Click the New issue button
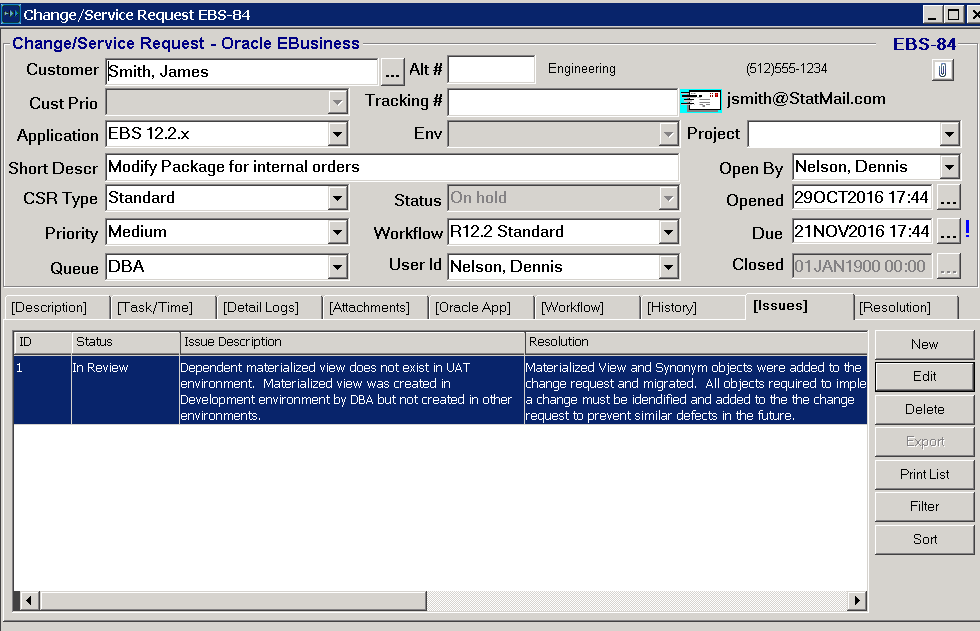 924,344
